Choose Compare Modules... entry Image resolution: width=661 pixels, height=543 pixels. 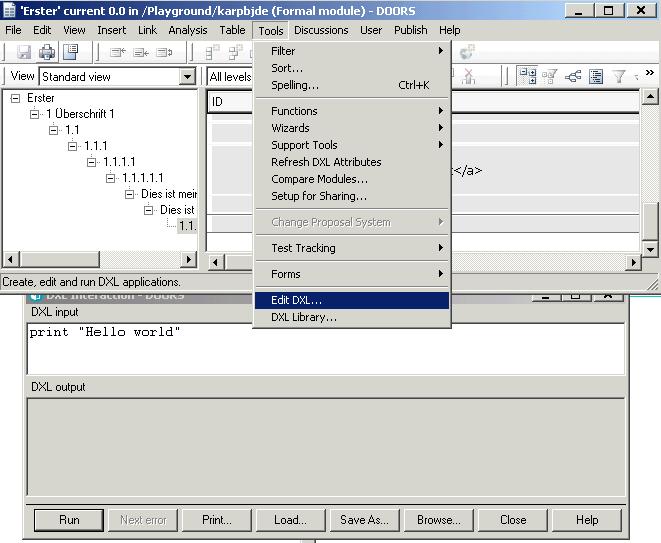pos(352,179)
